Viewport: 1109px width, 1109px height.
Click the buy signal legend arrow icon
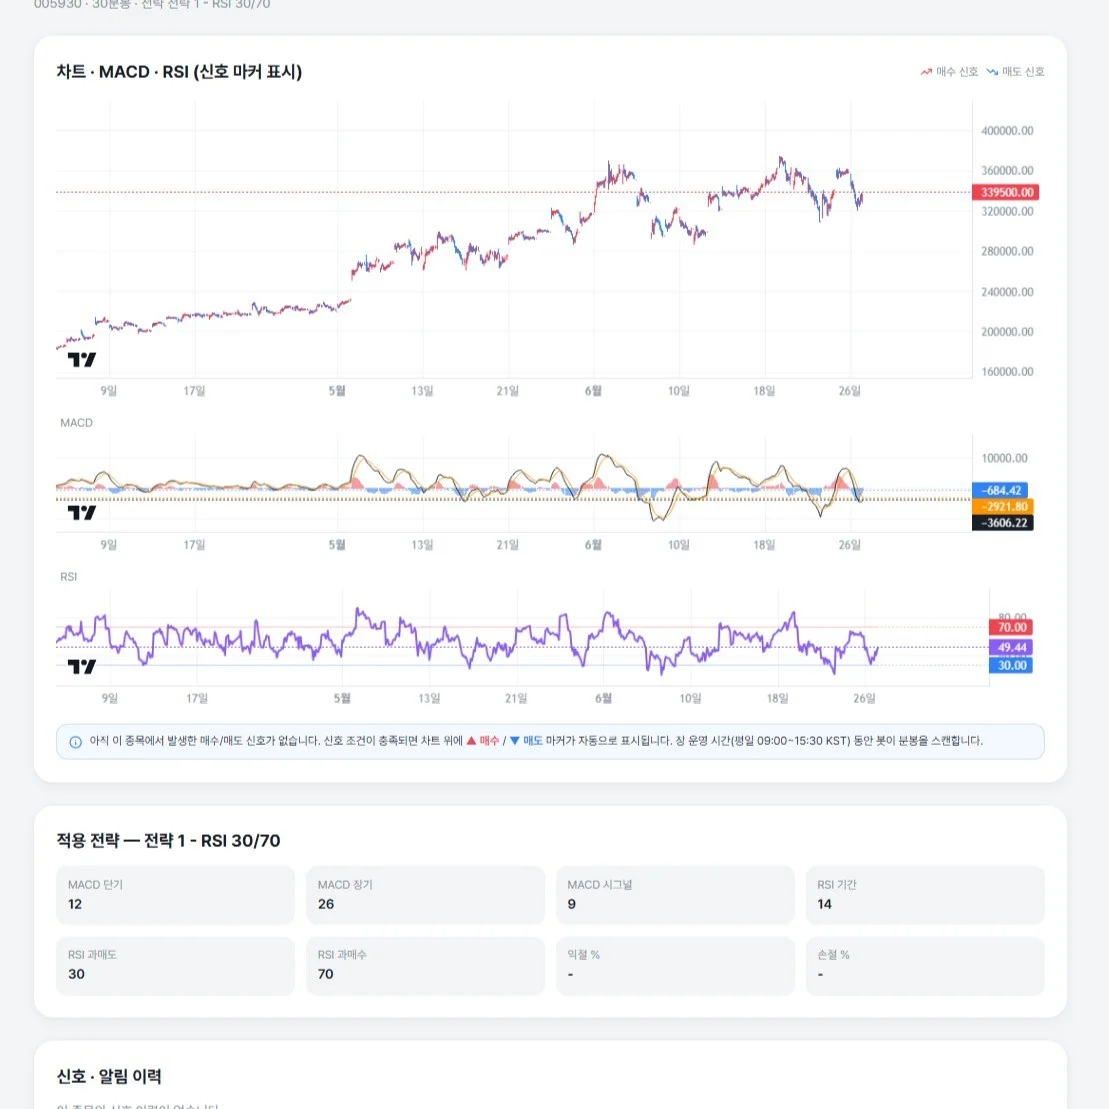(x=926, y=71)
